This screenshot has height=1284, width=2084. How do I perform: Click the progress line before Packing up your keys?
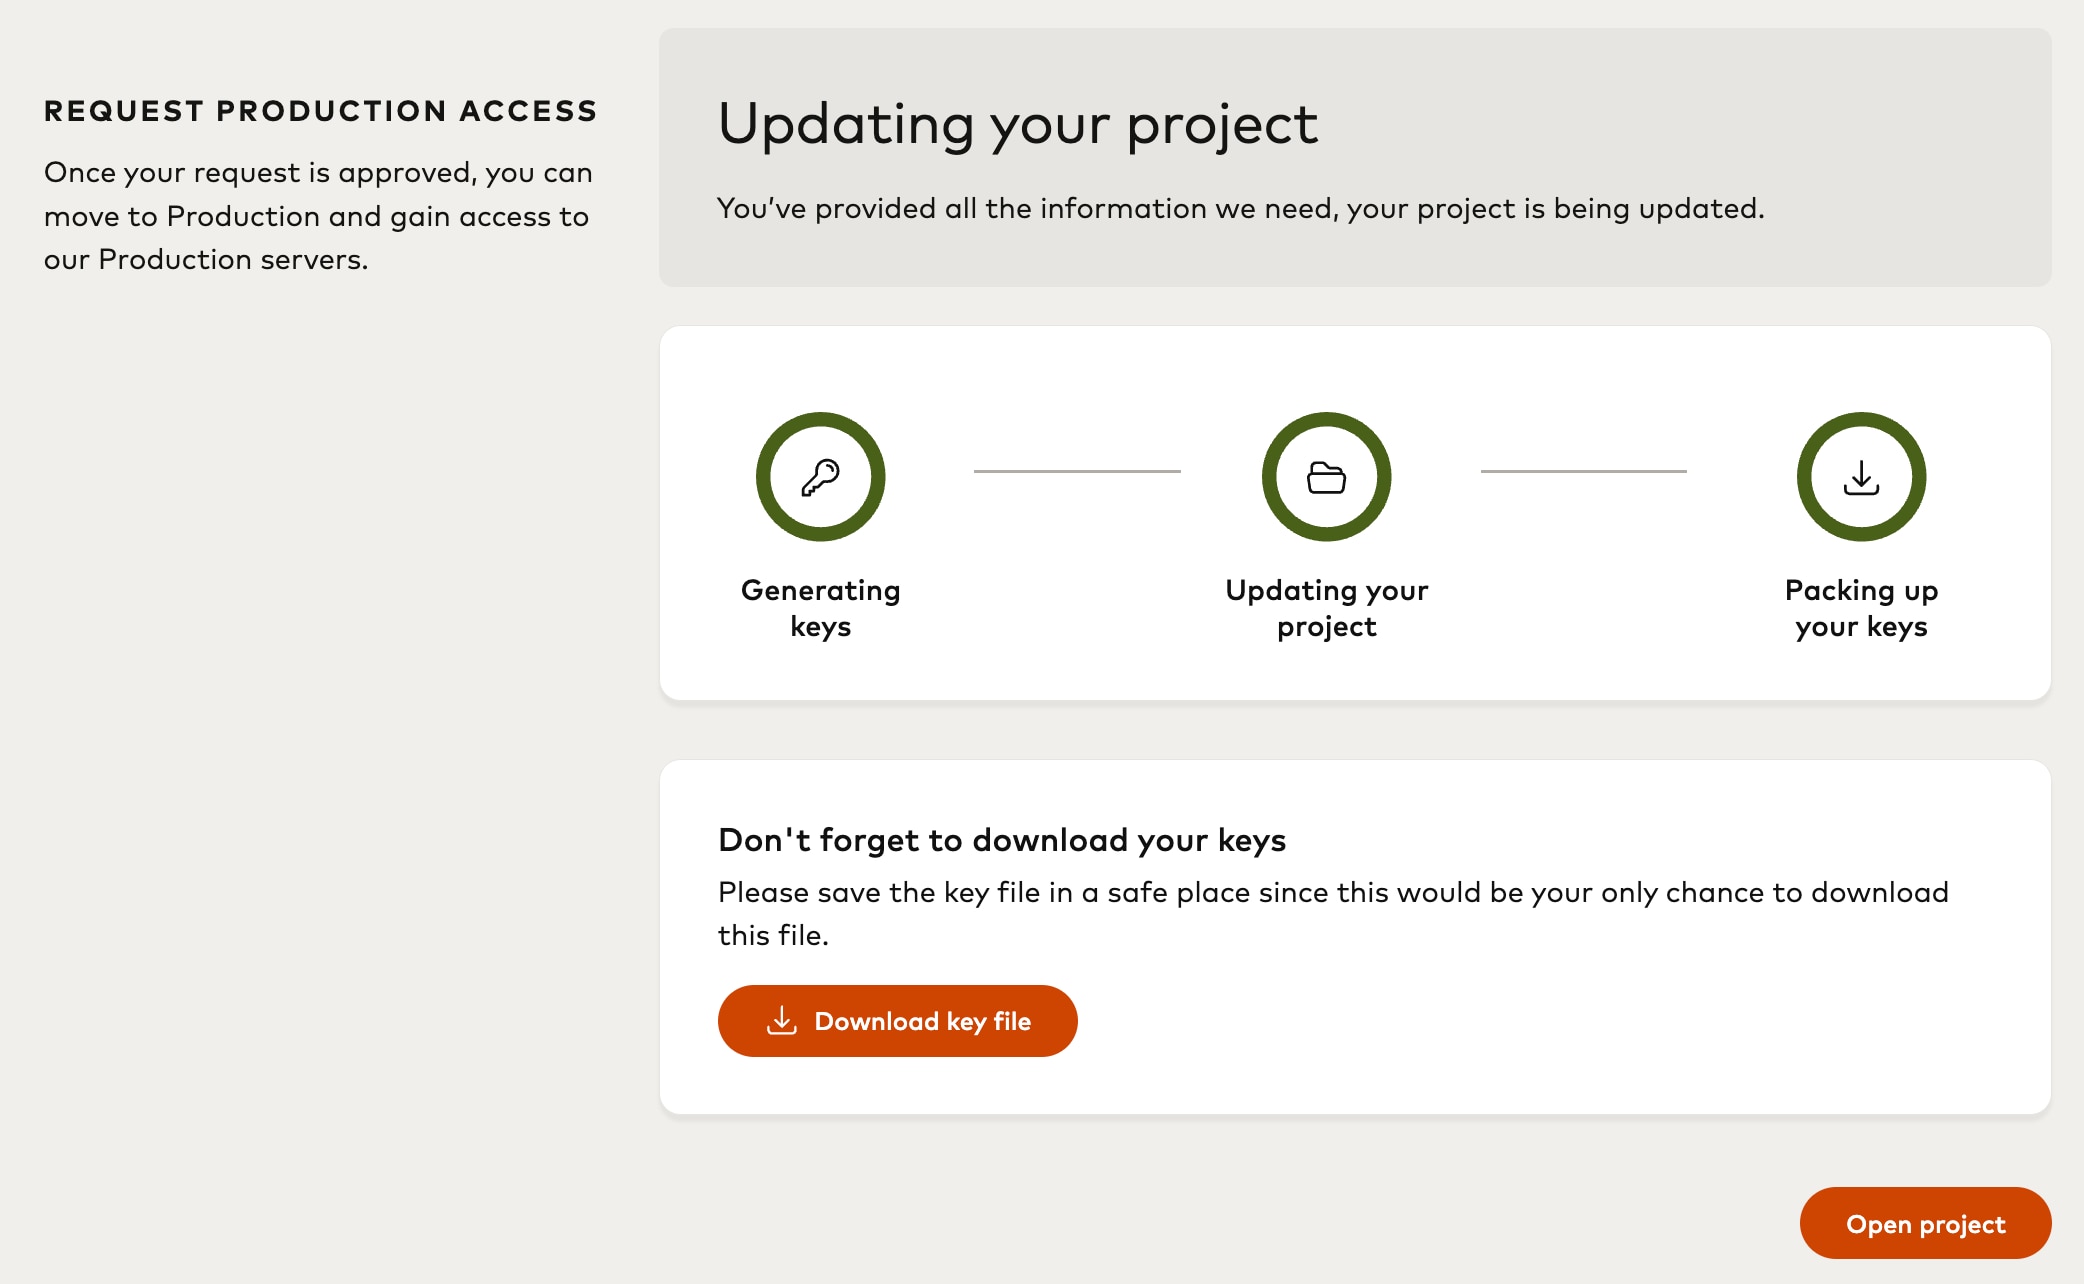tap(1583, 471)
